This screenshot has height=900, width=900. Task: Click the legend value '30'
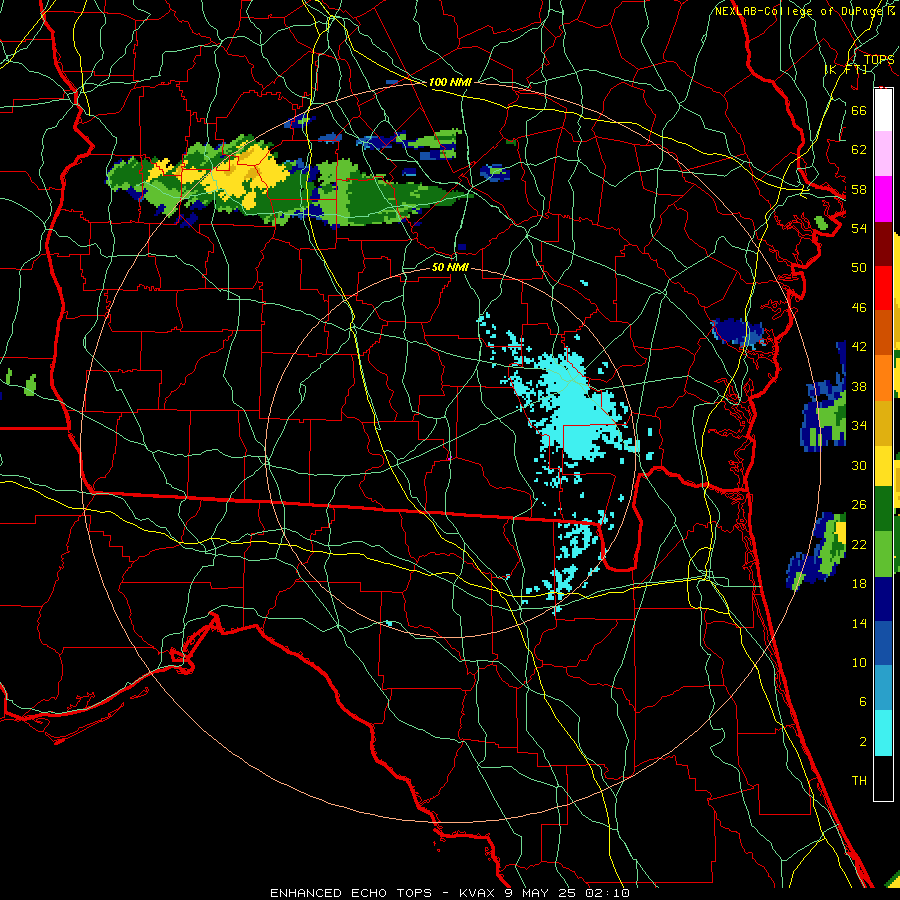(x=859, y=465)
